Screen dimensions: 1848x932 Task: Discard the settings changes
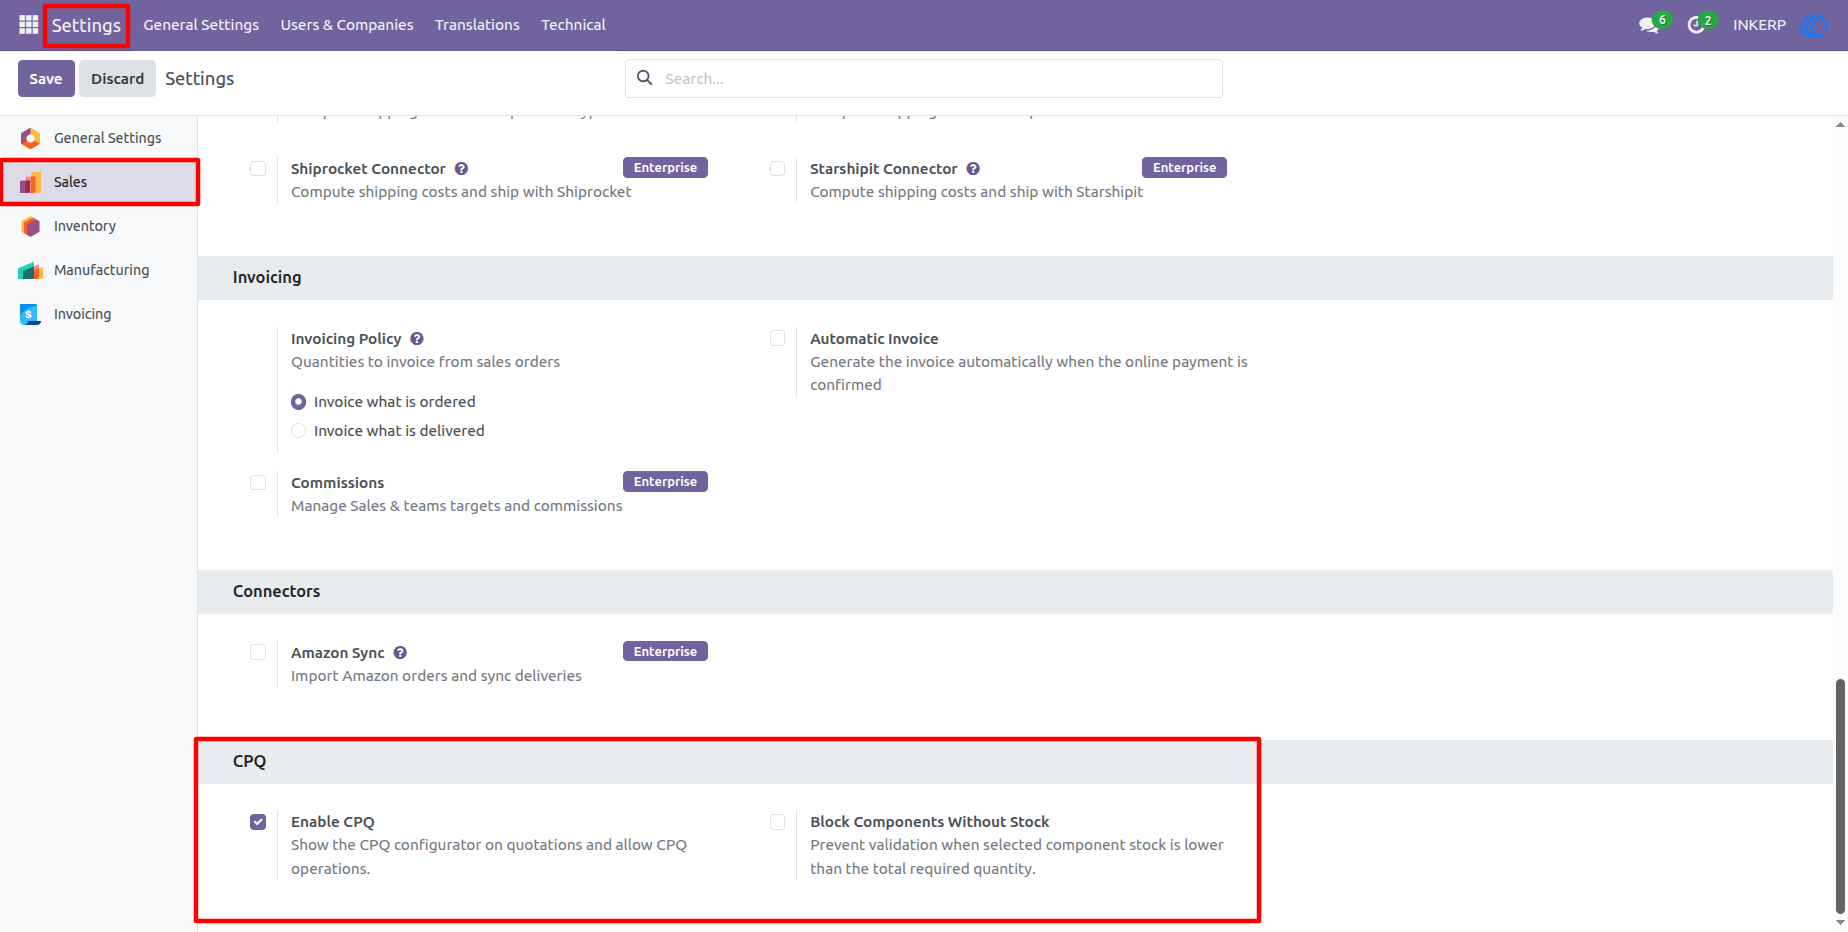(x=117, y=78)
